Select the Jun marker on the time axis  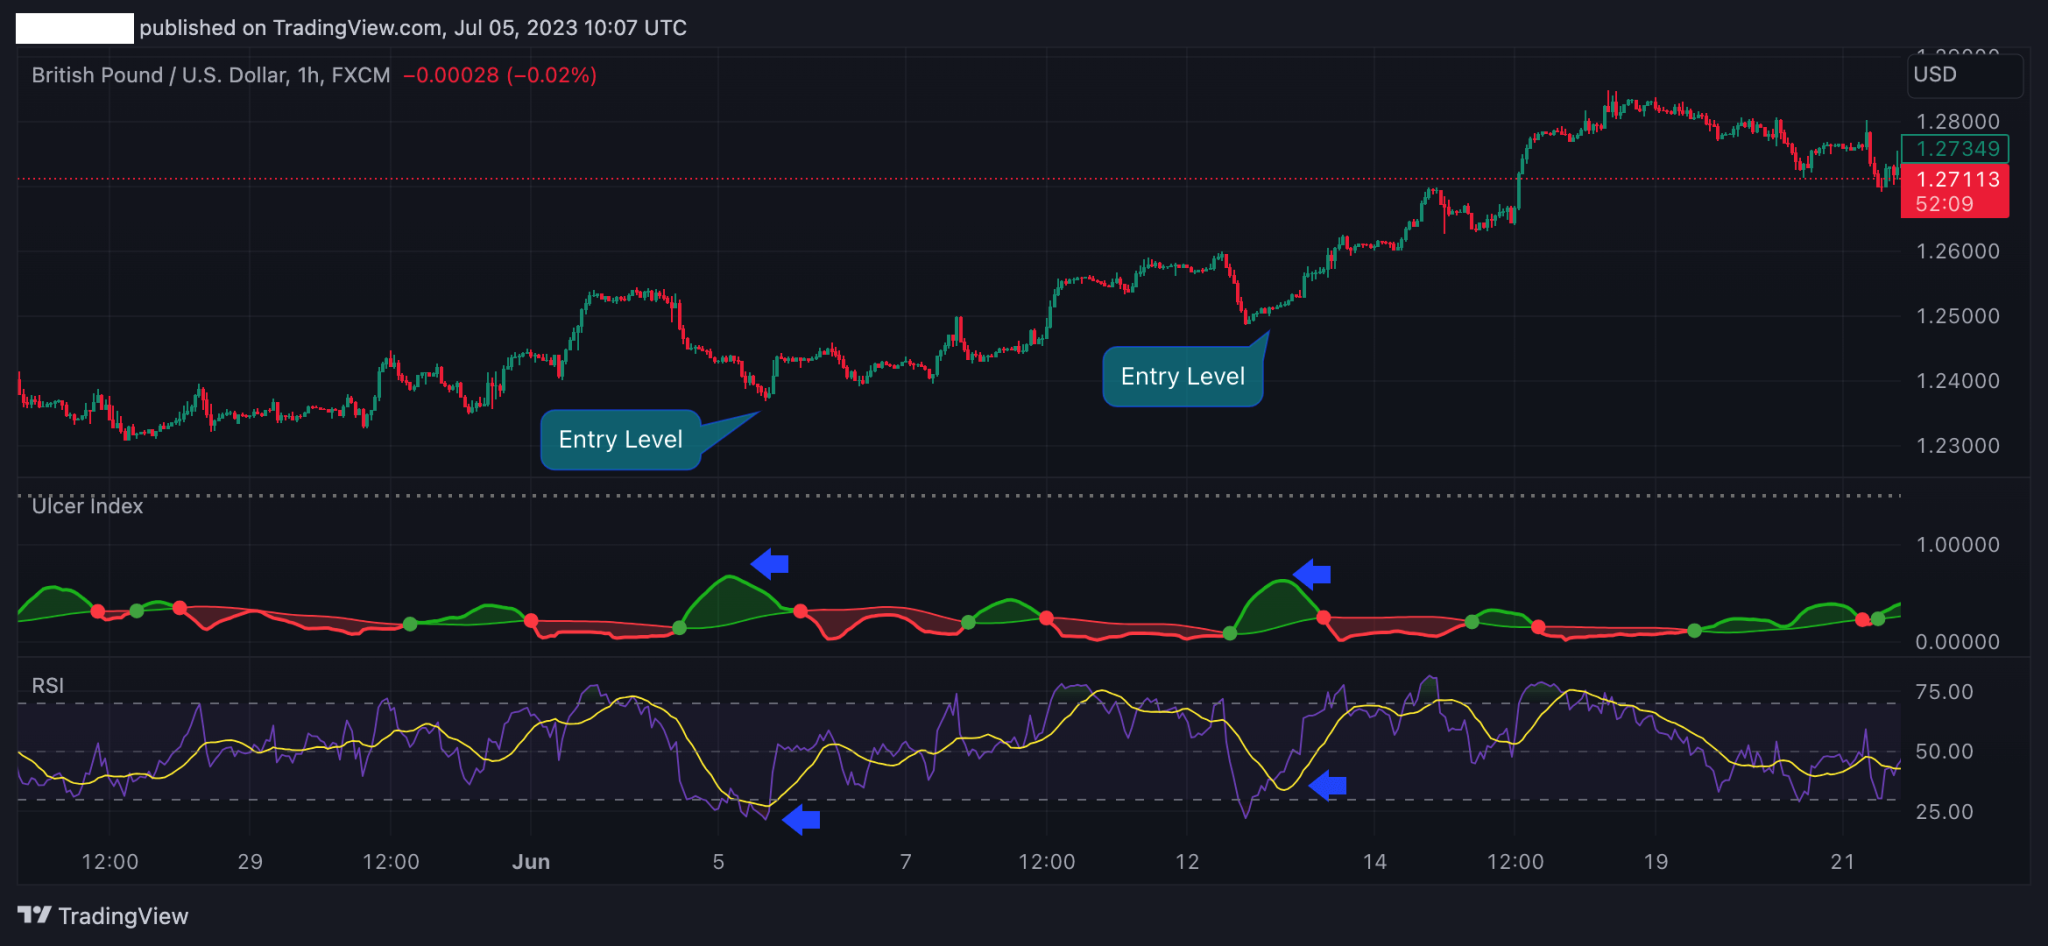[x=531, y=861]
